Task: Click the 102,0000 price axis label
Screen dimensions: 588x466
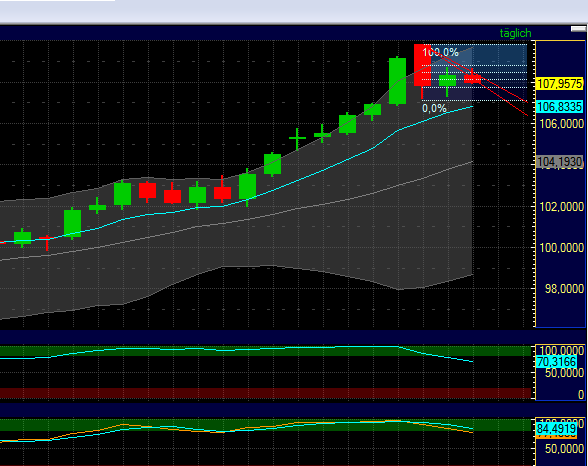Action: (561, 207)
